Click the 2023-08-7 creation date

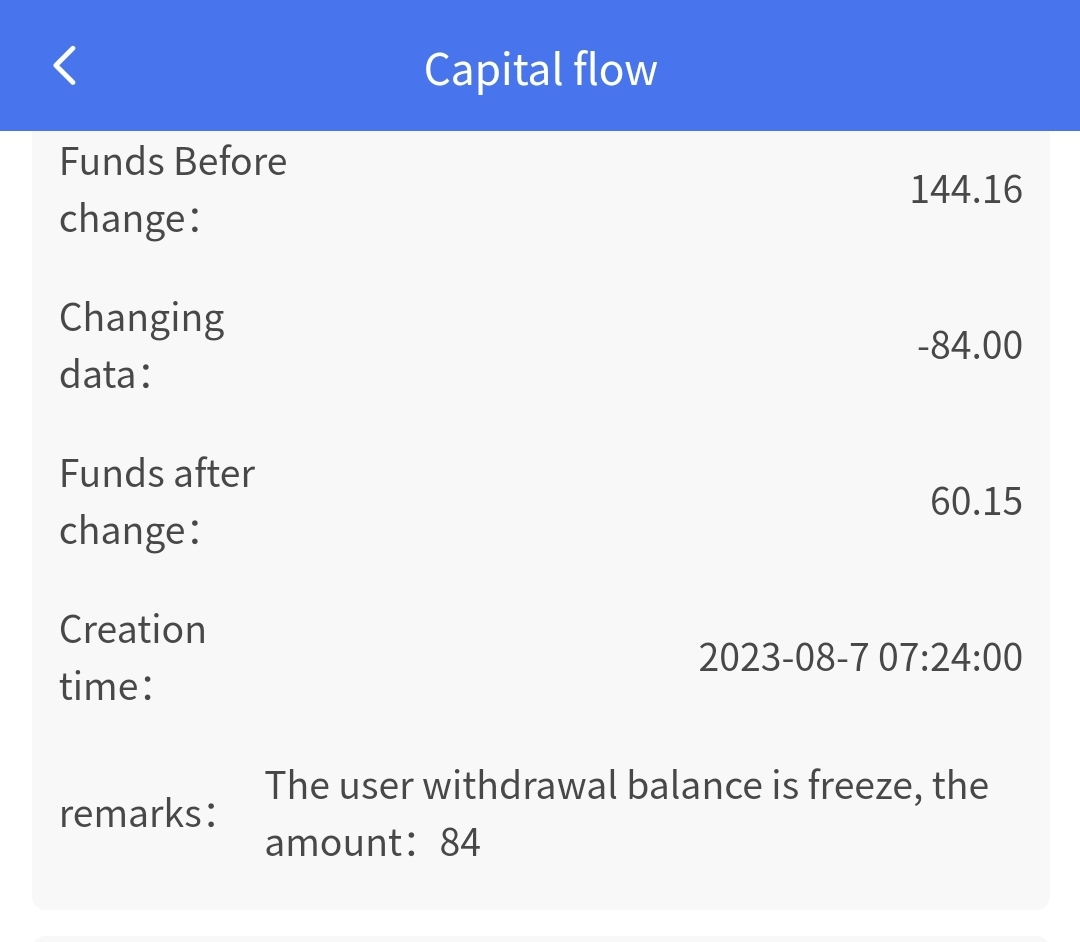tap(783, 658)
